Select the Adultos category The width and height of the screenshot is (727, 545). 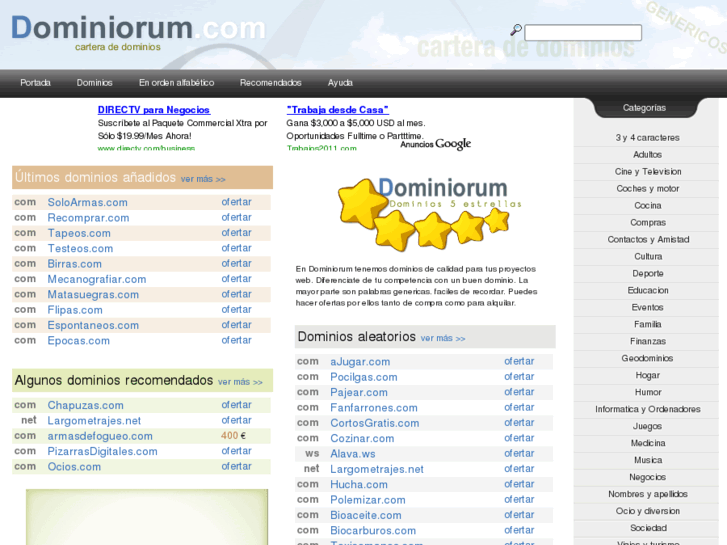(x=647, y=154)
